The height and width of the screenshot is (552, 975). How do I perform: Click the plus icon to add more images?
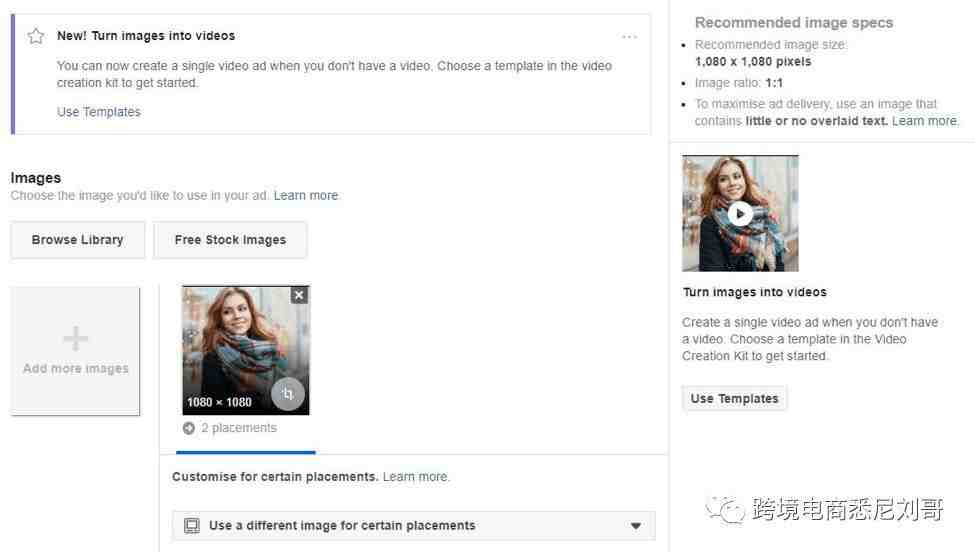(75, 339)
